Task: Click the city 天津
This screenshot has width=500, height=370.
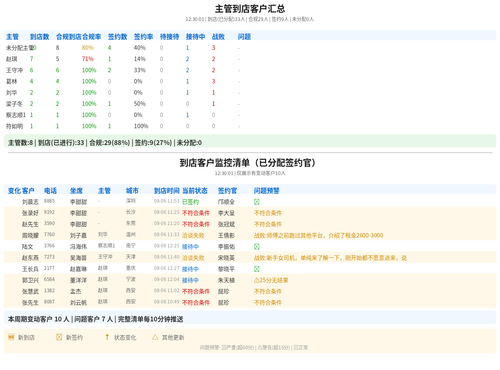Action: pos(131,256)
